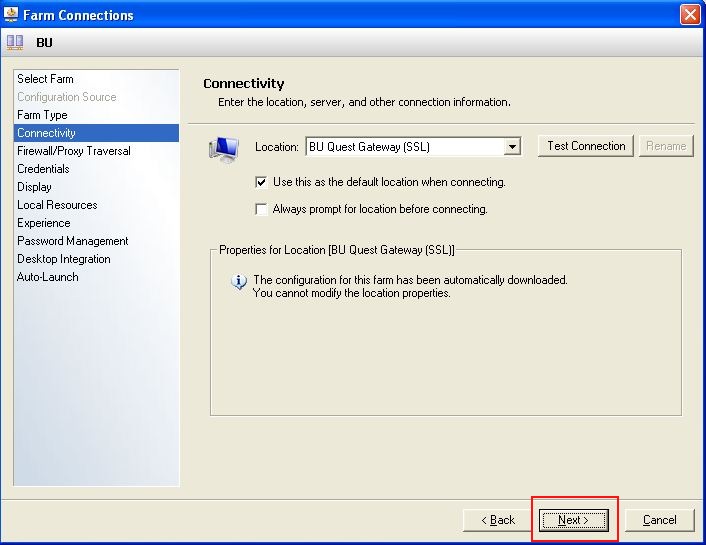Image resolution: width=706 pixels, height=545 pixels.
Task: Click the Test Connection button
Action: (586, 146)
